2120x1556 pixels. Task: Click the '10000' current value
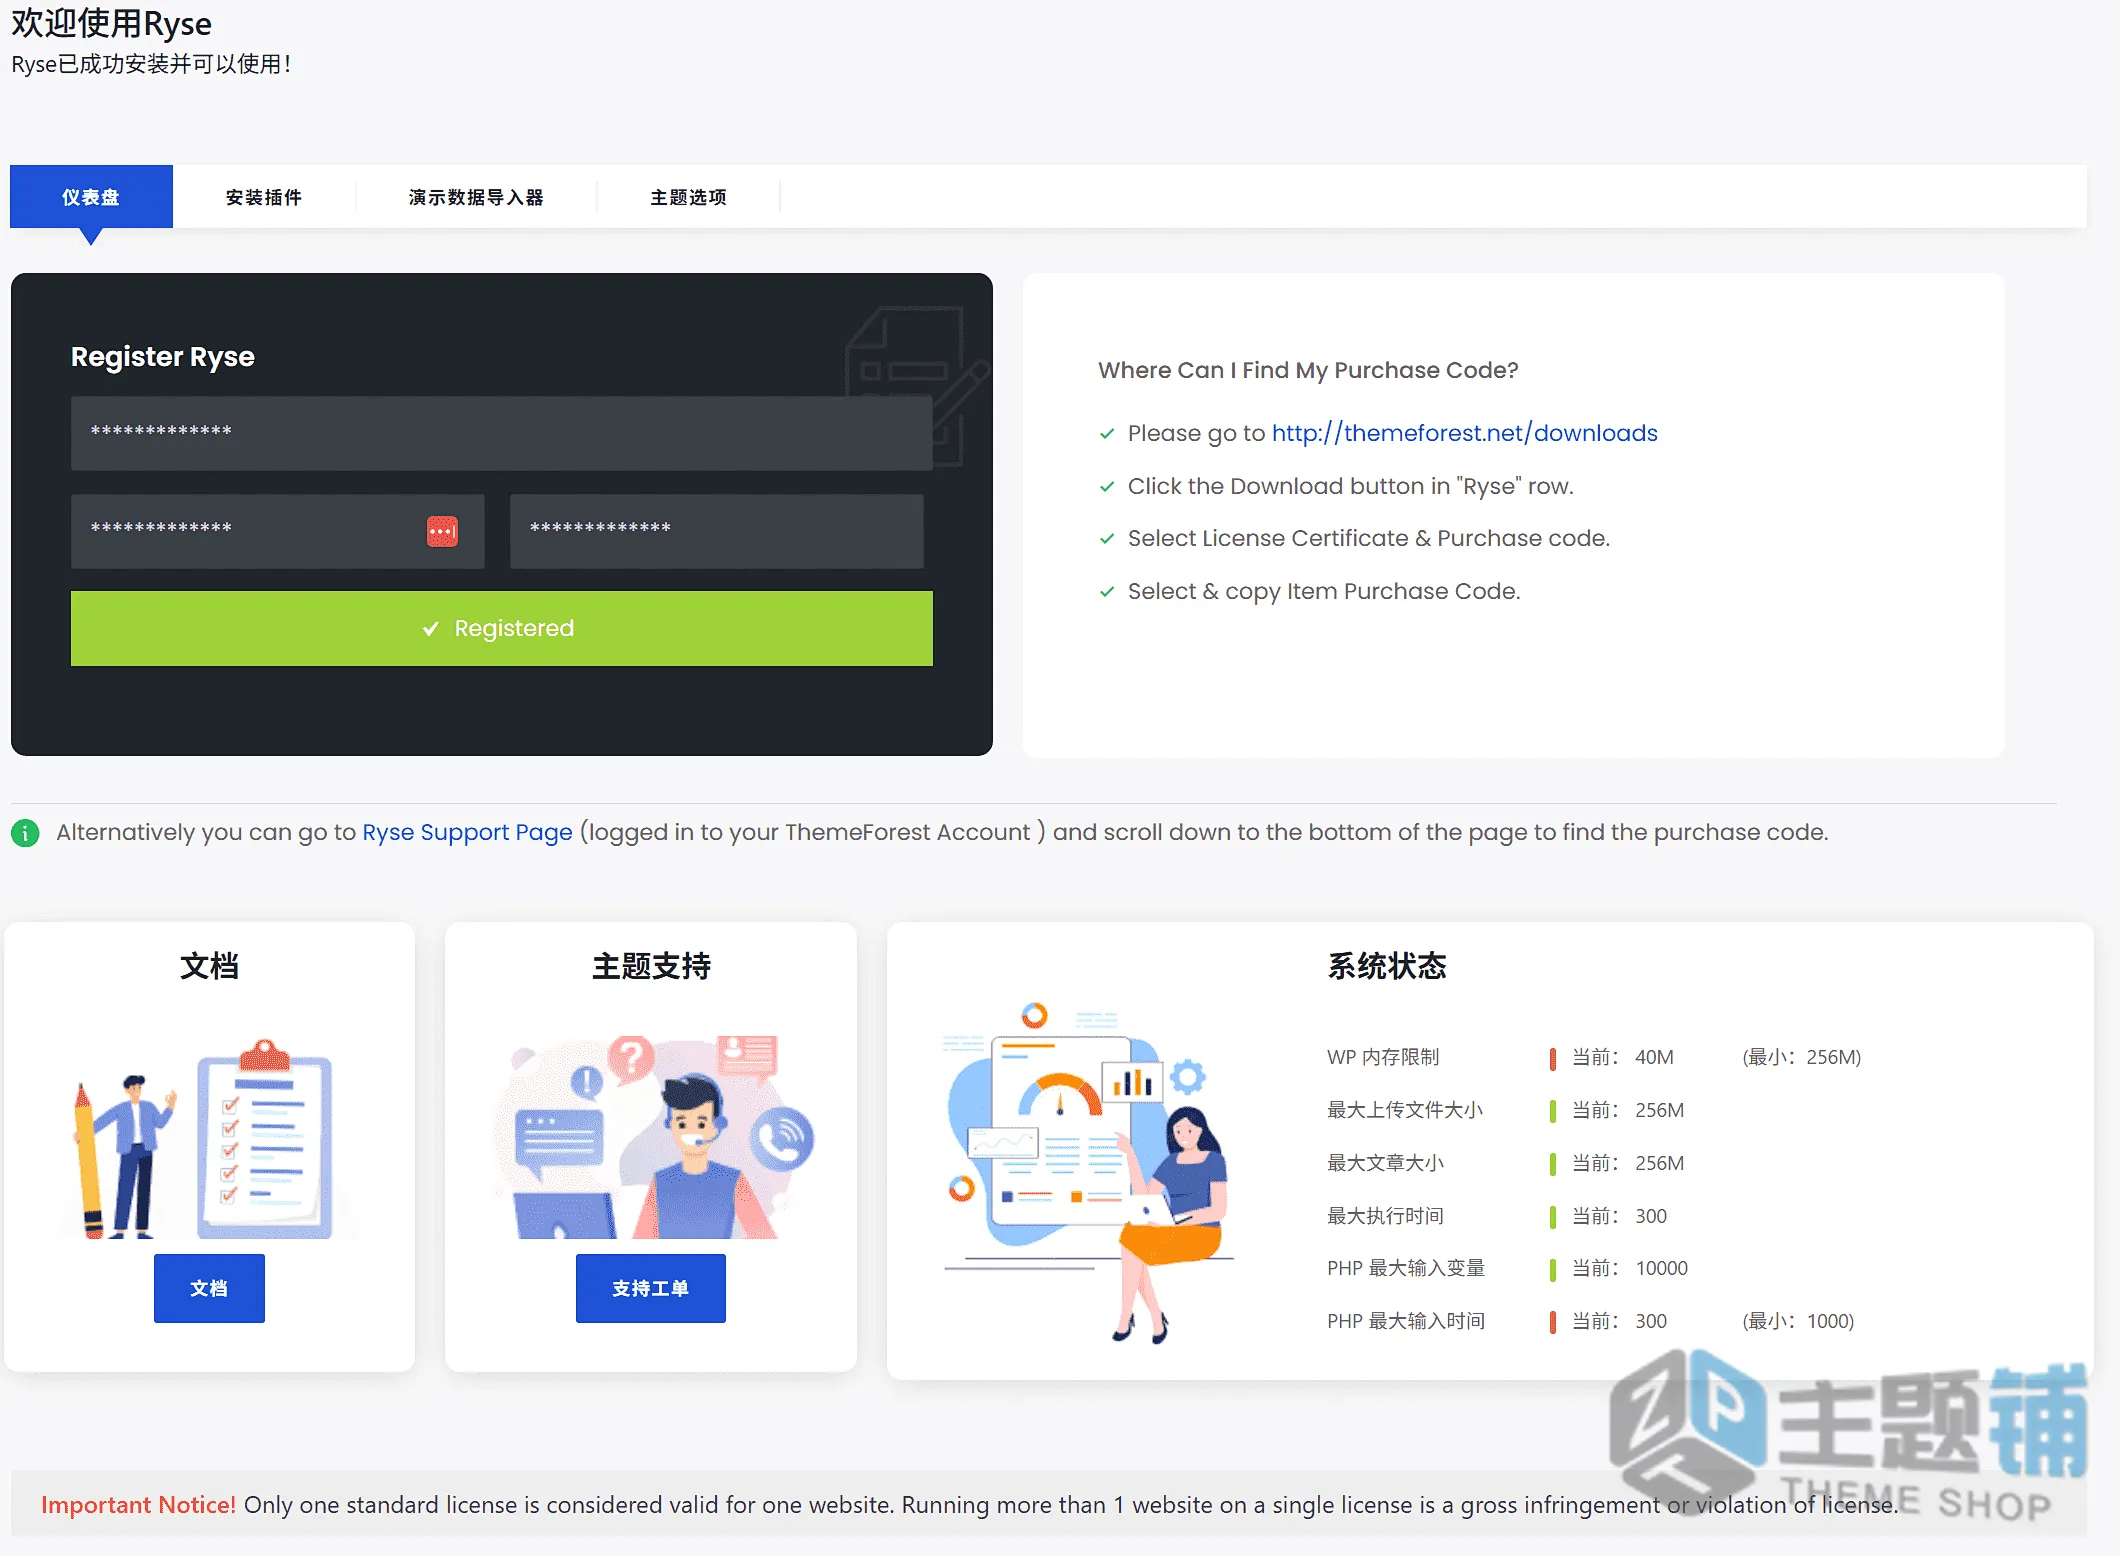coord(1662,1268)
